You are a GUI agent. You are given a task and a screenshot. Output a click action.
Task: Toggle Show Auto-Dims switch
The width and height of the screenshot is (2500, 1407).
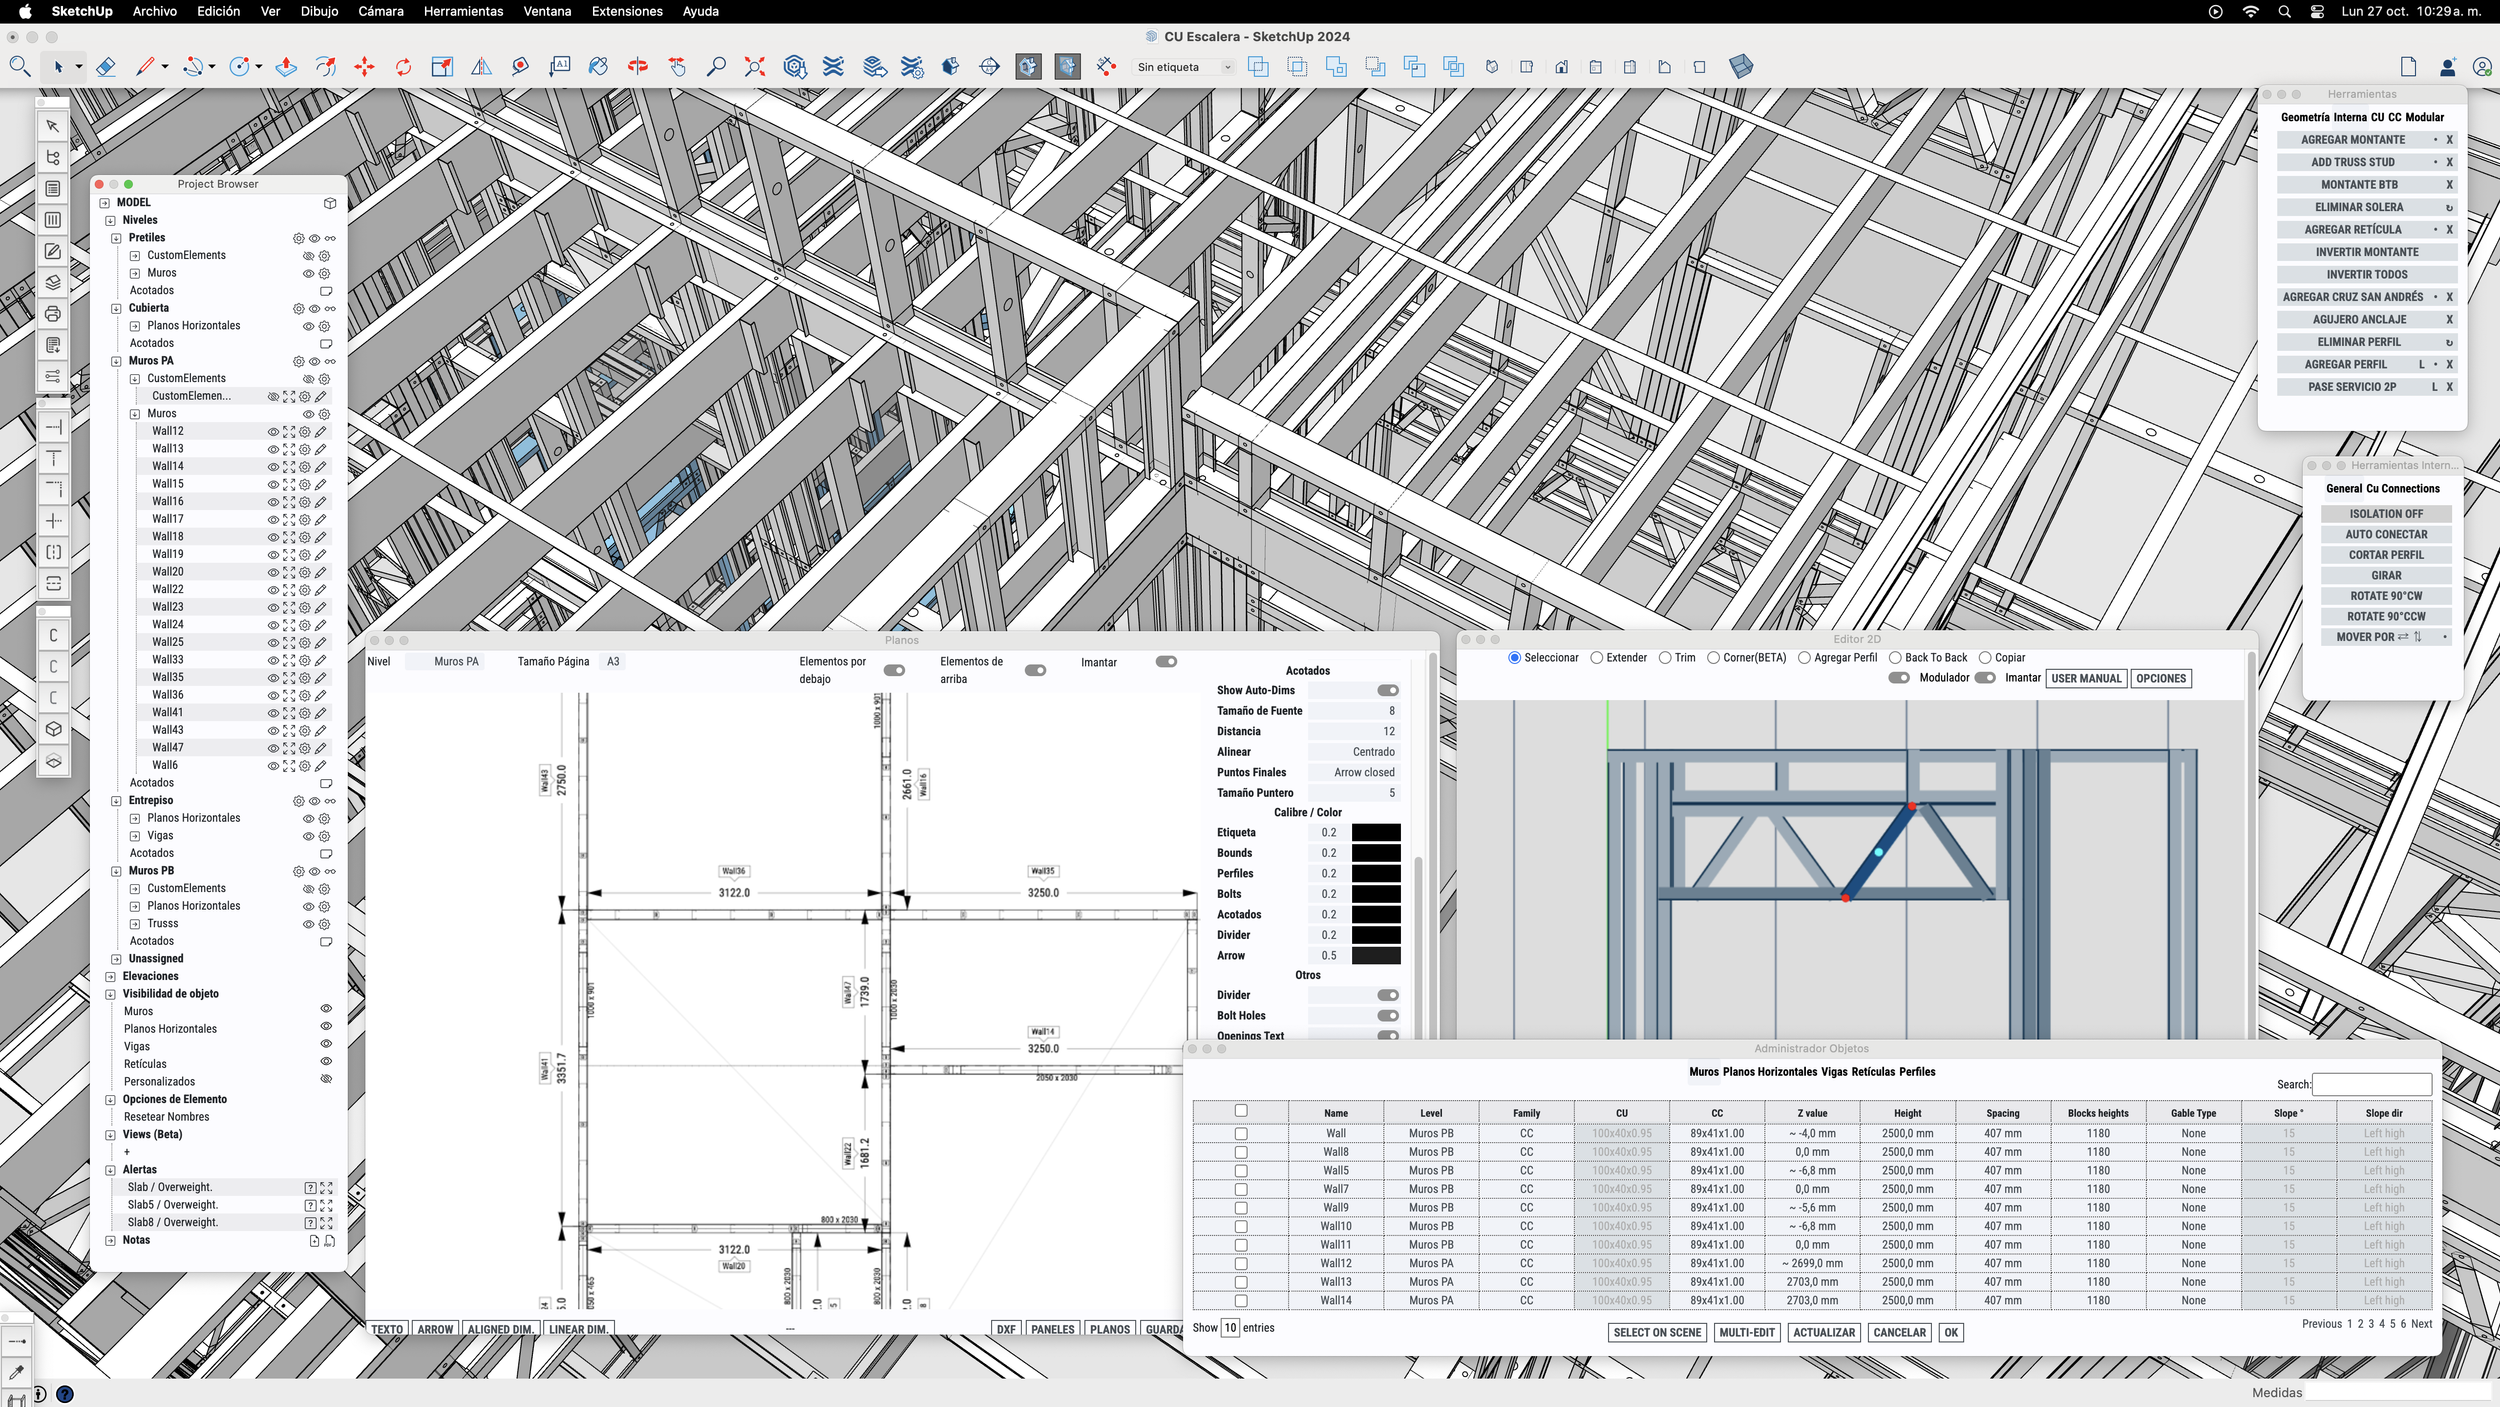1387,690
